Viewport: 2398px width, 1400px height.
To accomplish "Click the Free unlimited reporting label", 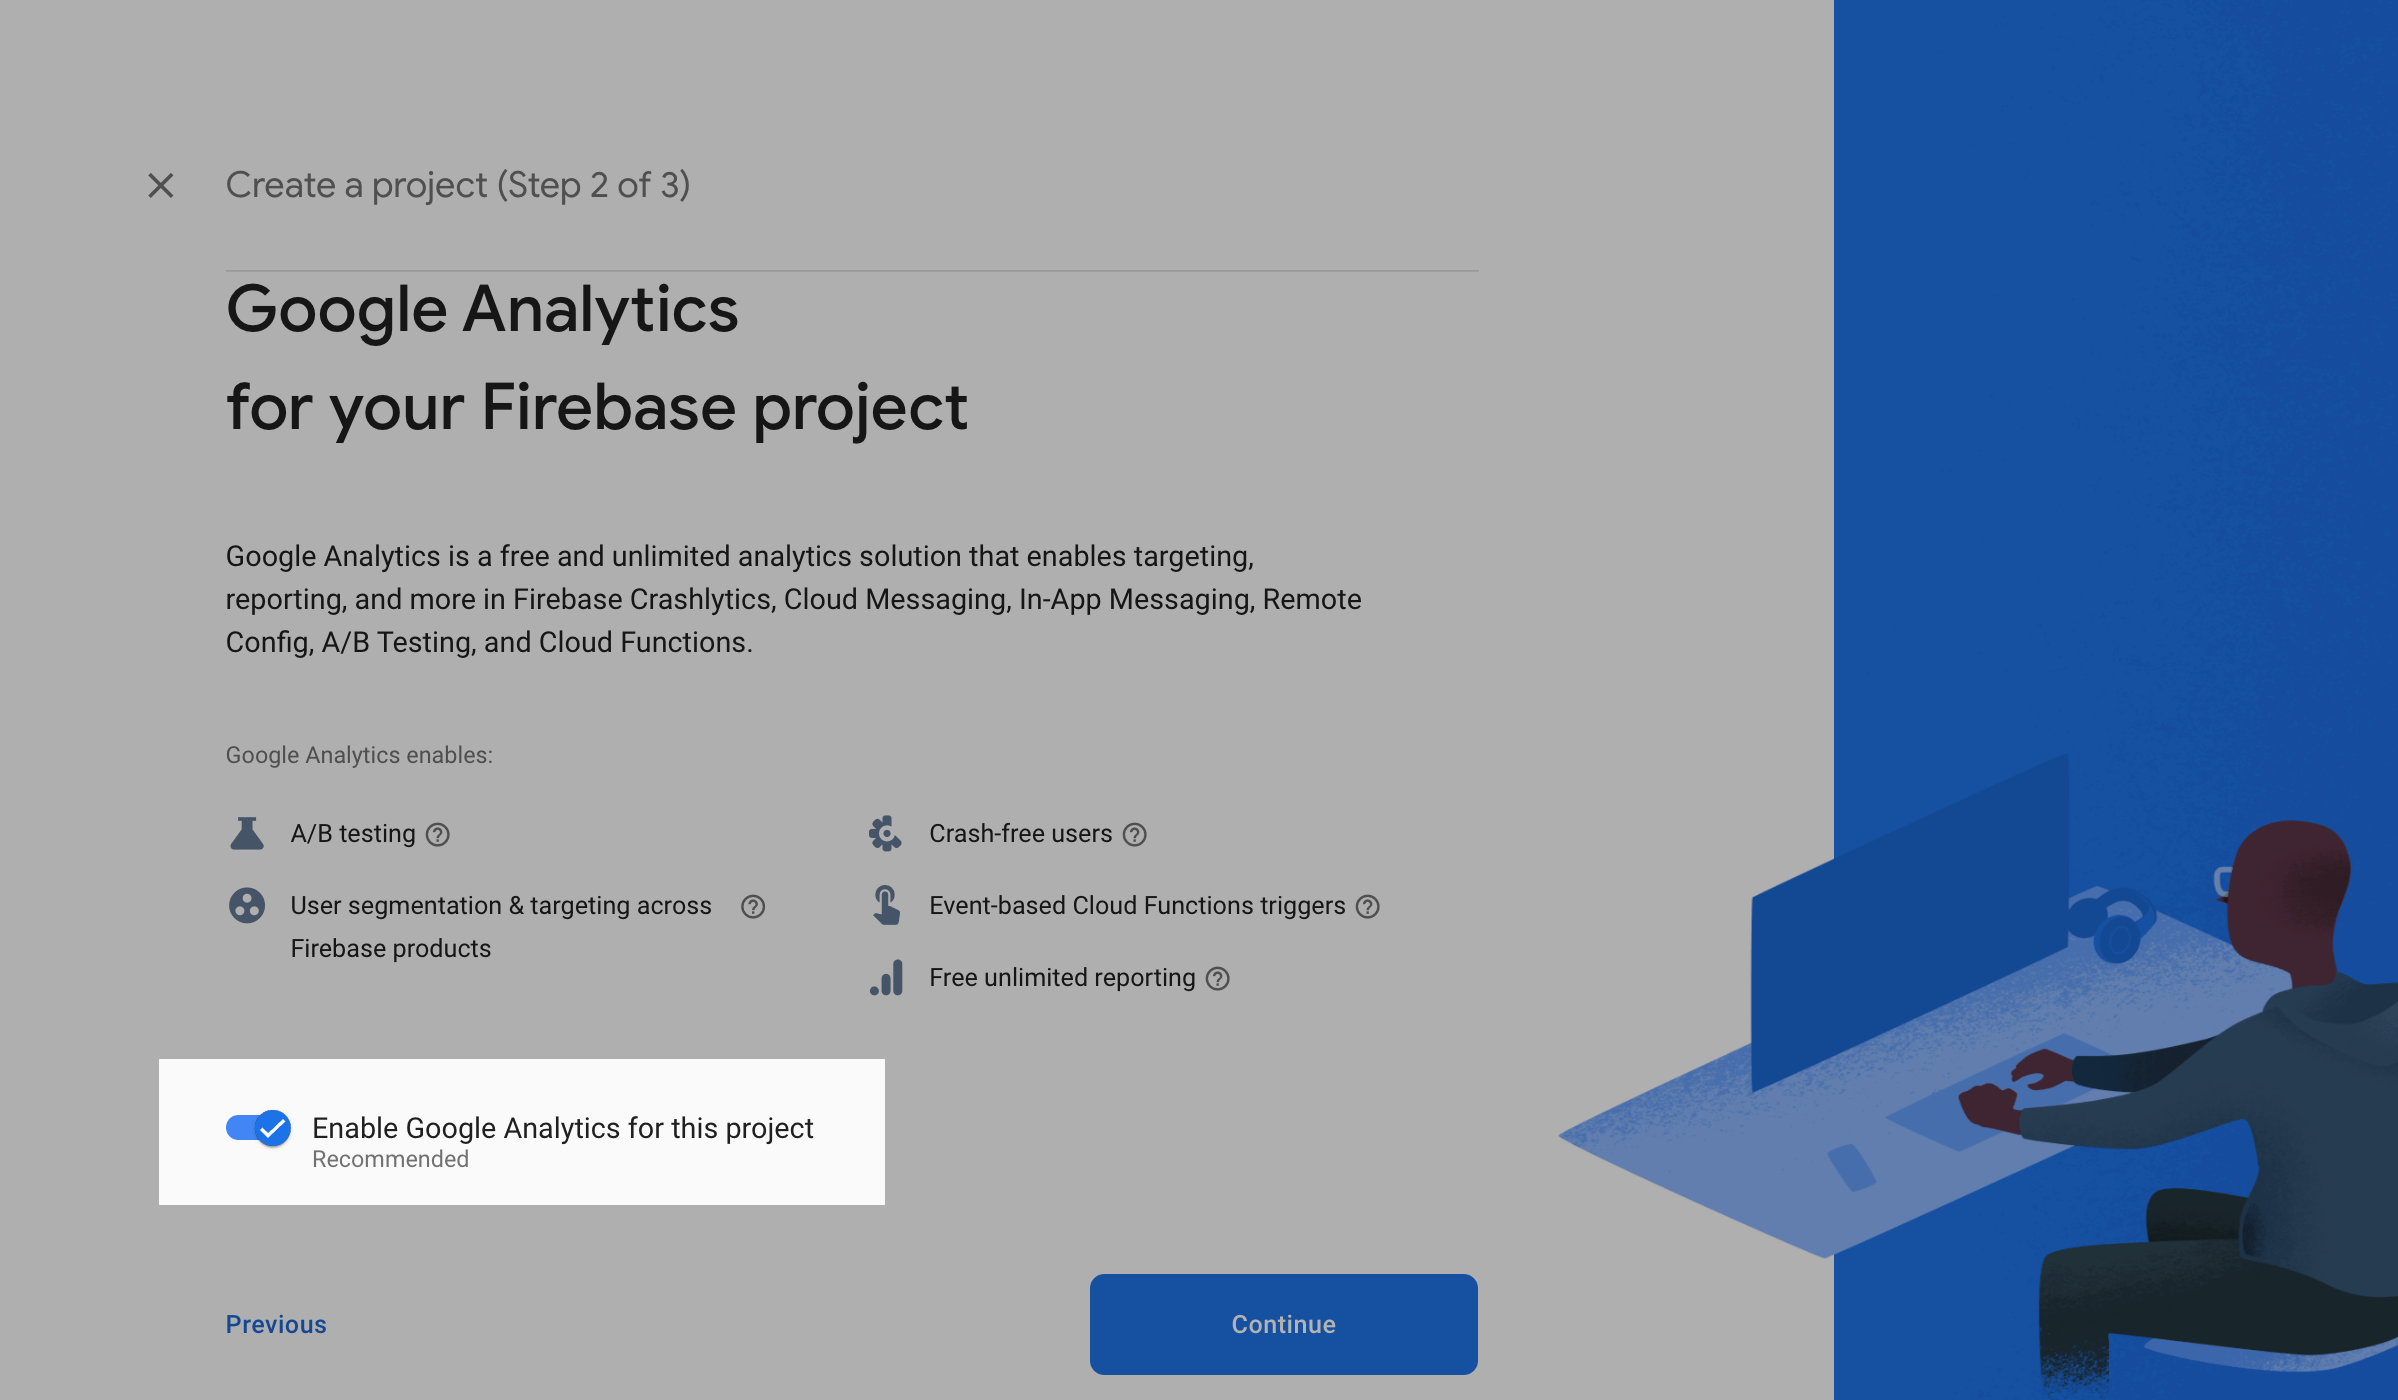I will (x=1062, y=977).
